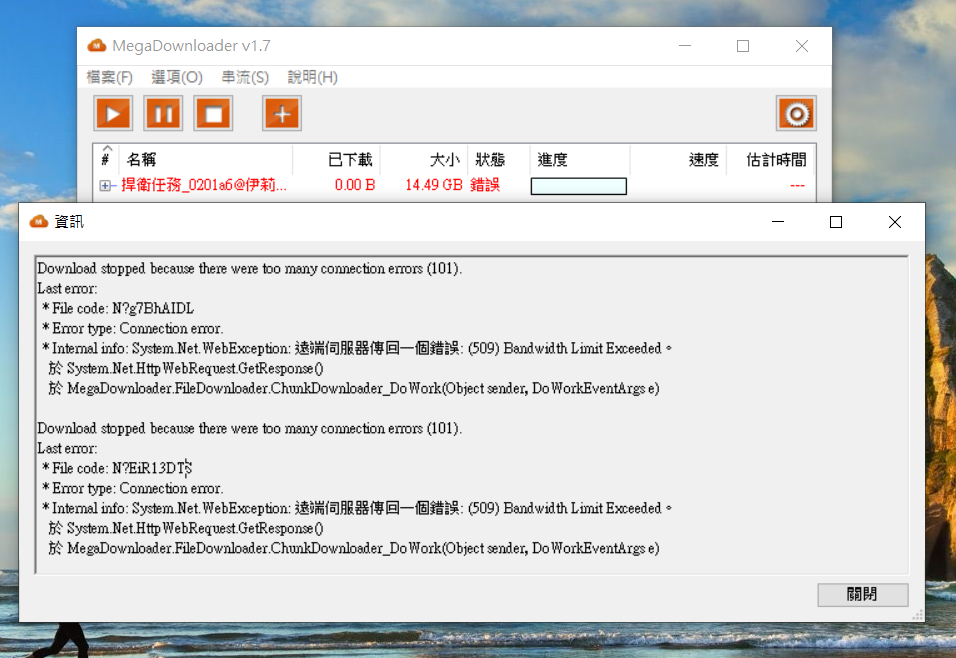Add new links with the plus button
Screen dimensions: 956x658
pos(282,113)
